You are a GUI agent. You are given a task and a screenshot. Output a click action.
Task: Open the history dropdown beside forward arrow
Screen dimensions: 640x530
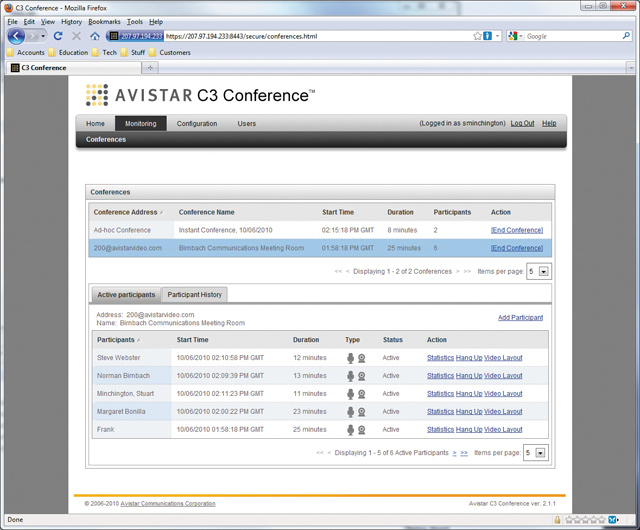pyautogui.click(x=43, y=36)
